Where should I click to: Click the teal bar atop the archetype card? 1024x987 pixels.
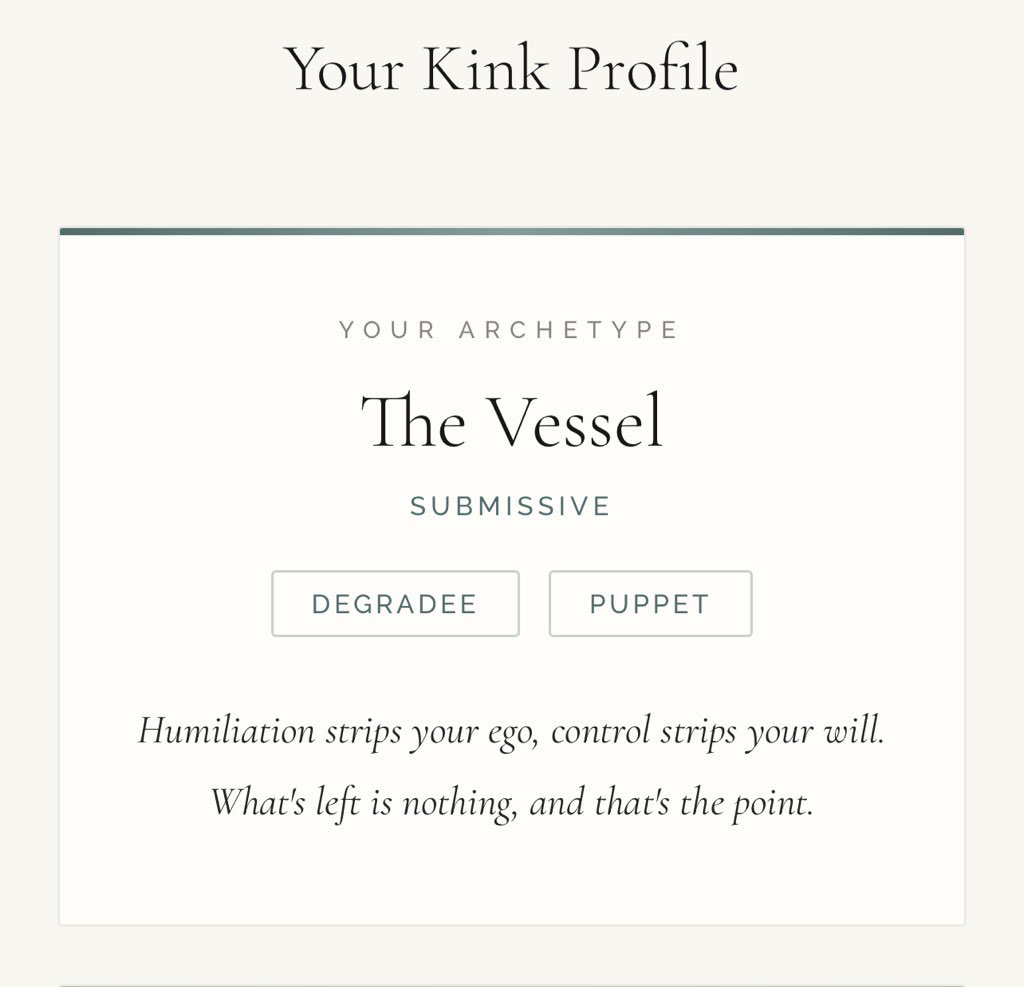coord(511,232)
